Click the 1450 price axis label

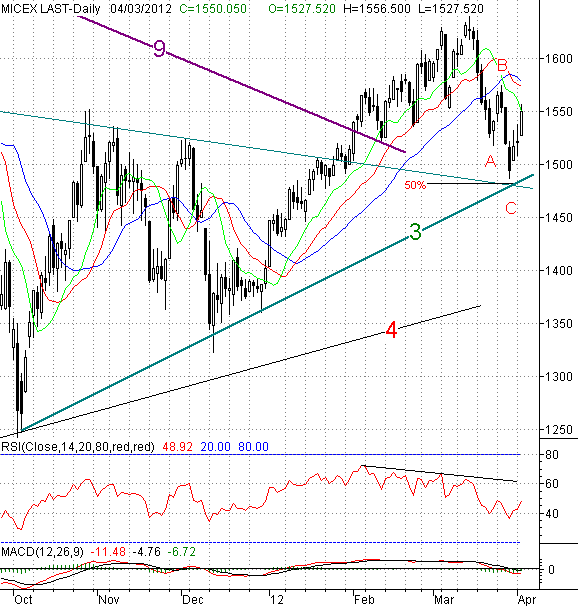[559, 218]
